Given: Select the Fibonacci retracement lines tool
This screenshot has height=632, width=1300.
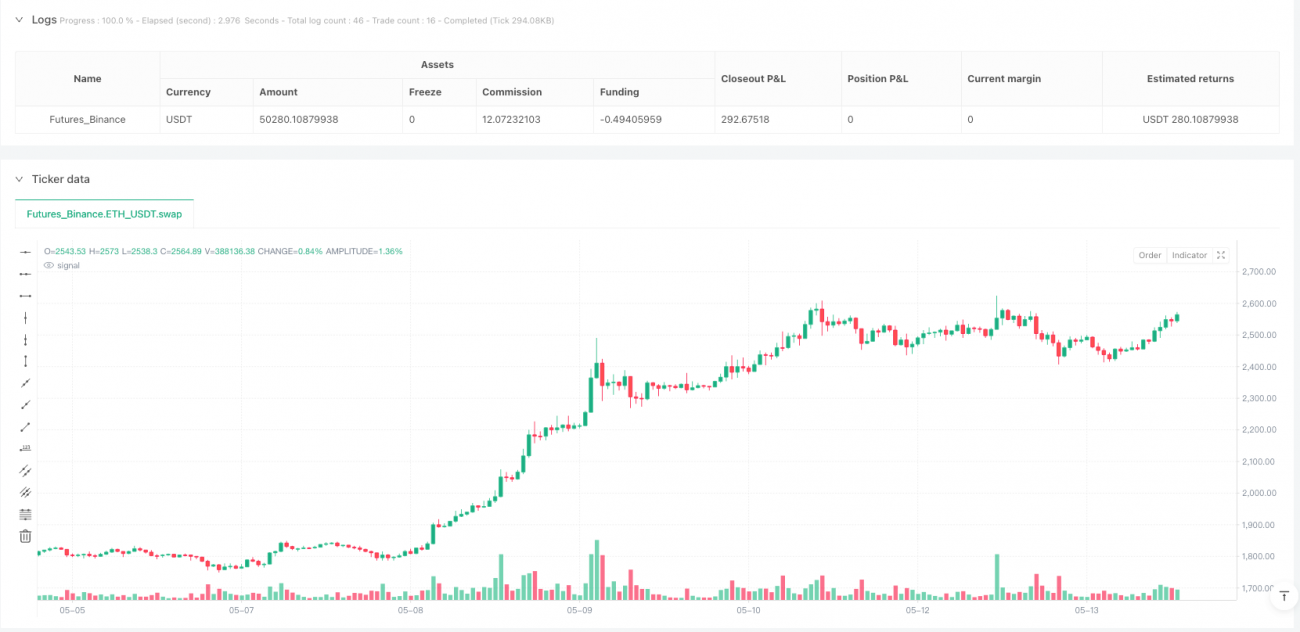Looking at the screenshot, I should (x=26, y=514).
